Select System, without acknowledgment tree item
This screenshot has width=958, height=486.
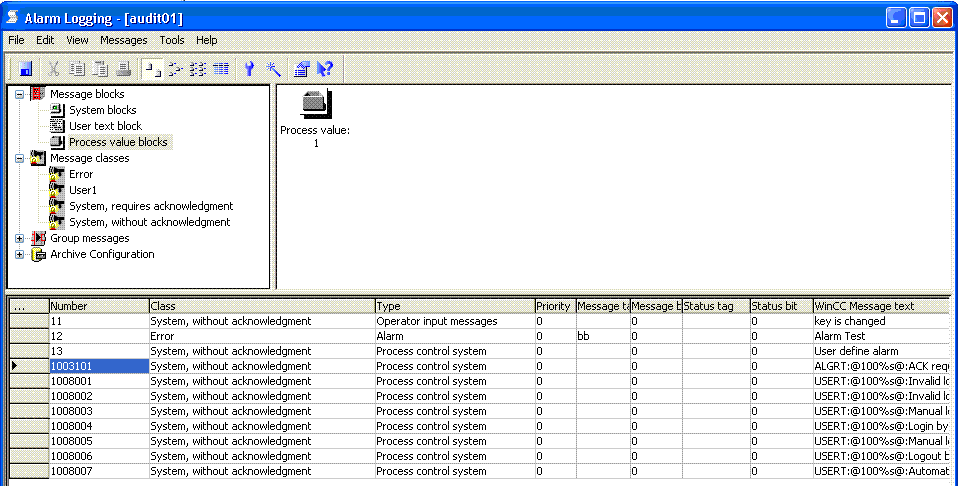point(150,222)
